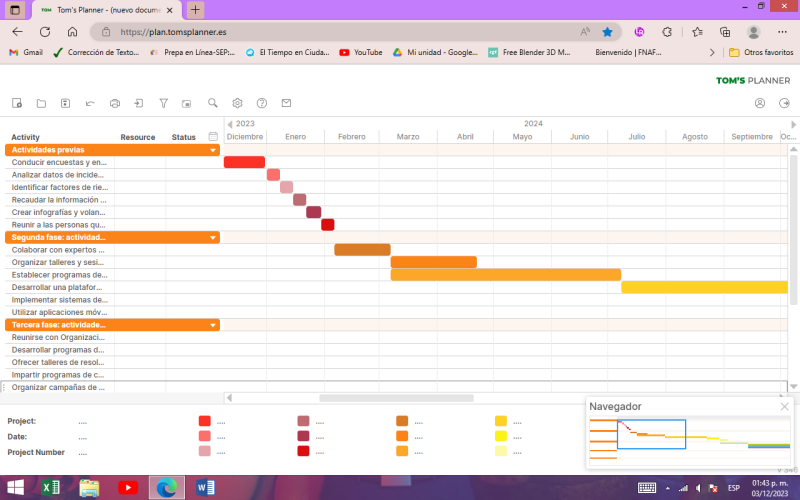Click the calendar view toolbar icon
Viewport: 800px width, 500px height.
click(x=187, y=103)
